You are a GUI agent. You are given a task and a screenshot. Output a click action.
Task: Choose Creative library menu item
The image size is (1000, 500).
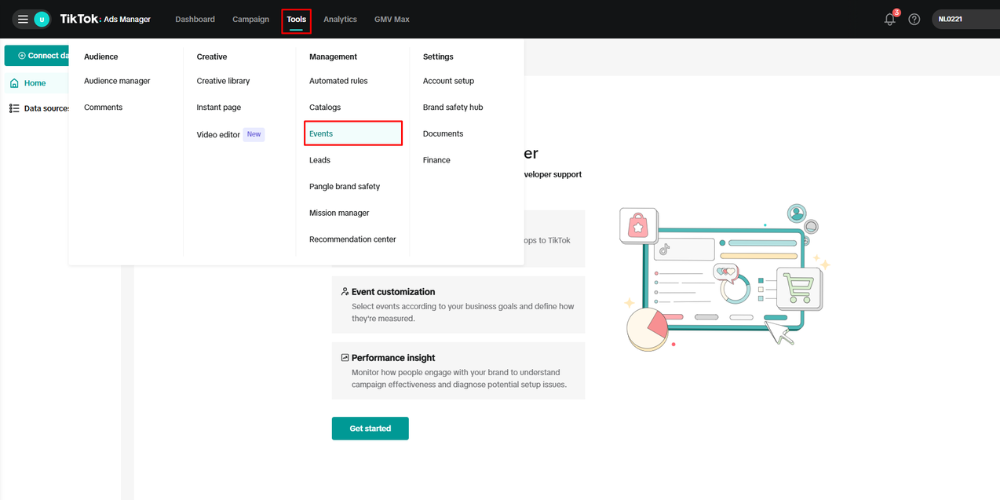click(x=223, y=81)
